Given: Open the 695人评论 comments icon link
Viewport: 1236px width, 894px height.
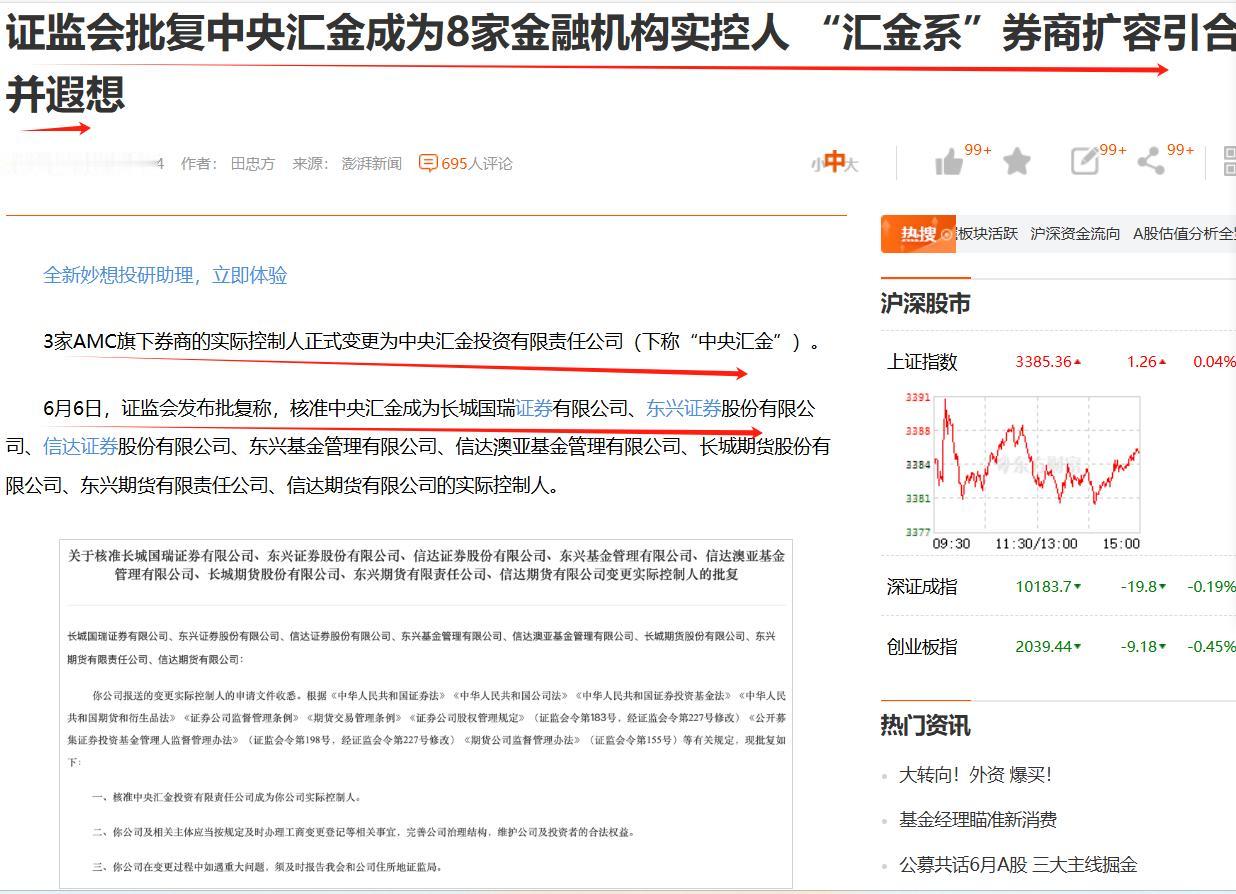Looking at the screenshot, I should [465, 163].
